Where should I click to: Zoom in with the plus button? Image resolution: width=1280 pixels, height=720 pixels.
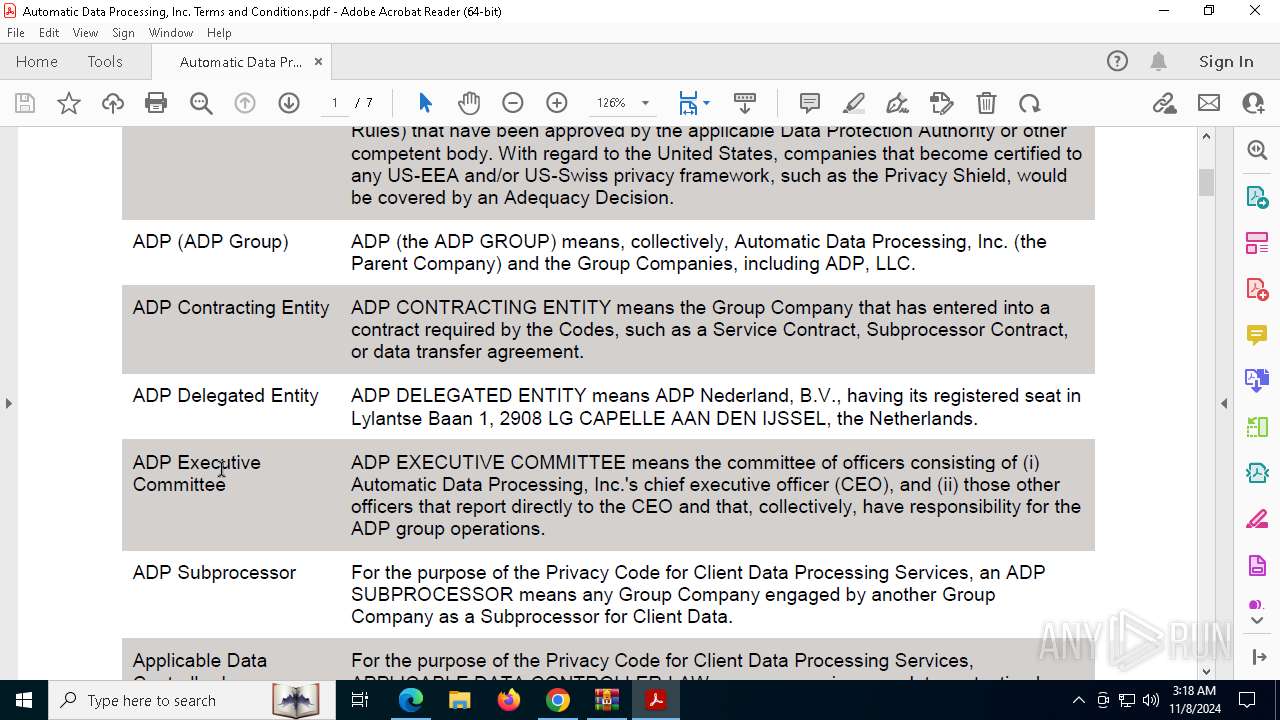click(x=557, y=103)
